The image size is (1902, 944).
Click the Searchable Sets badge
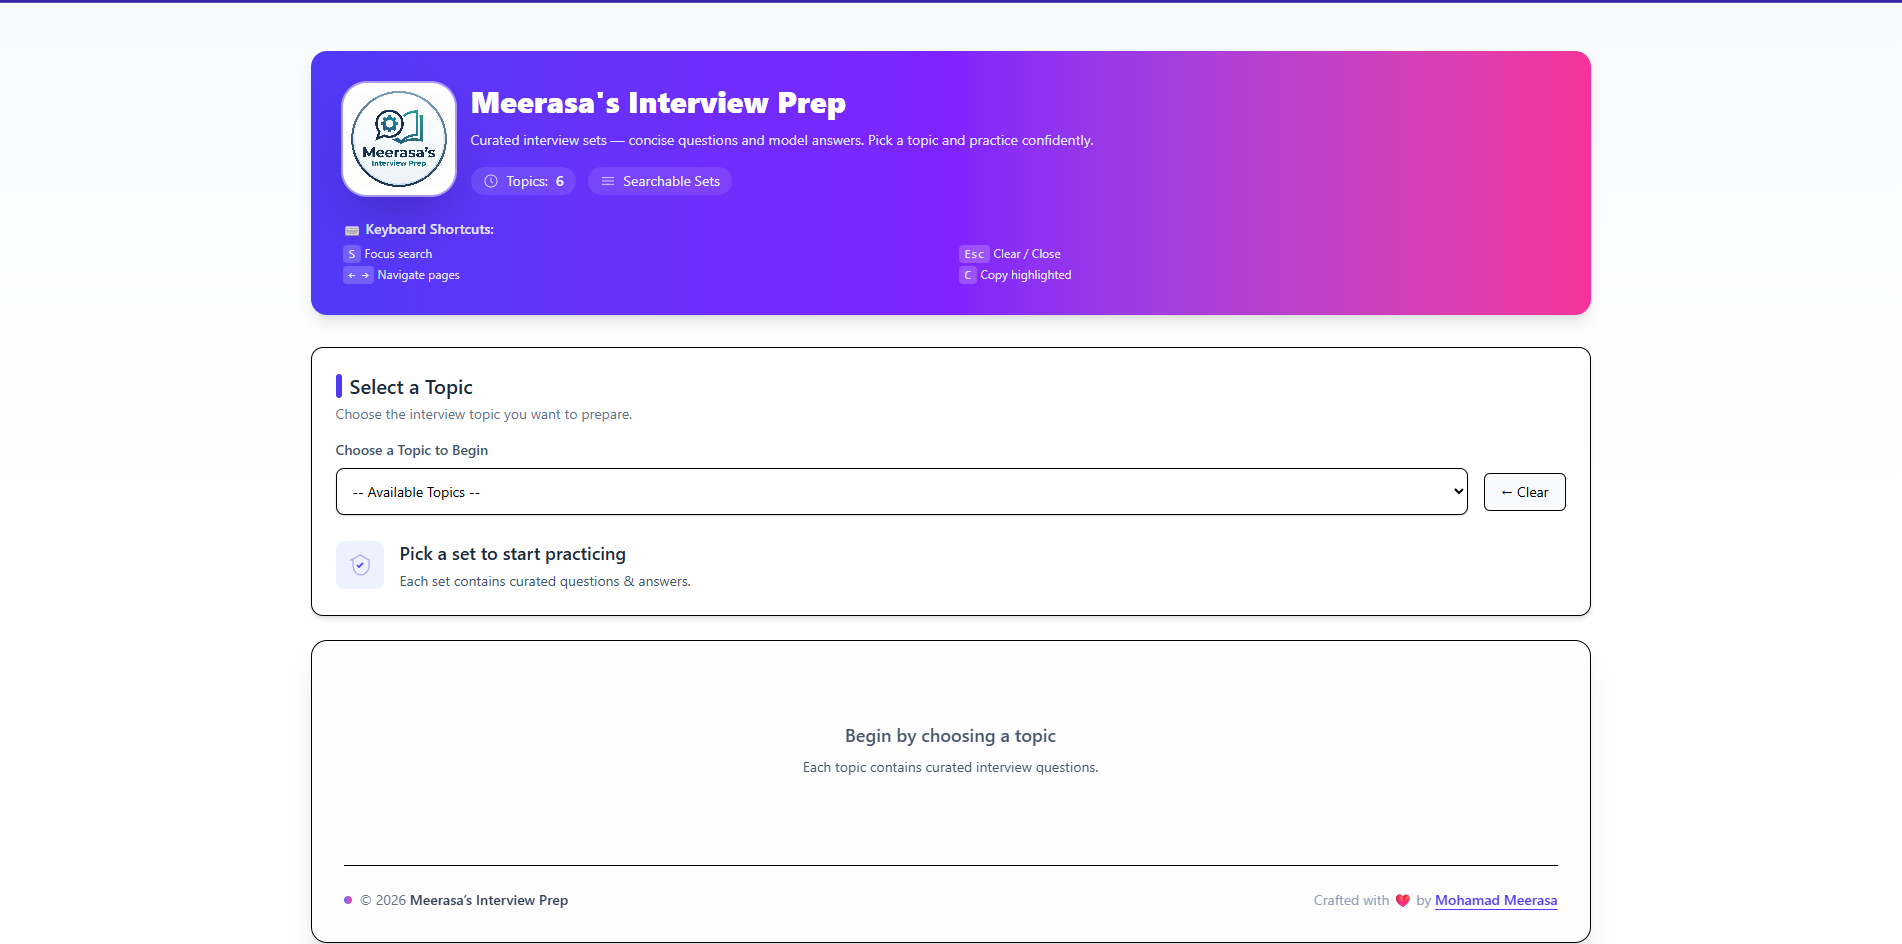659,181
